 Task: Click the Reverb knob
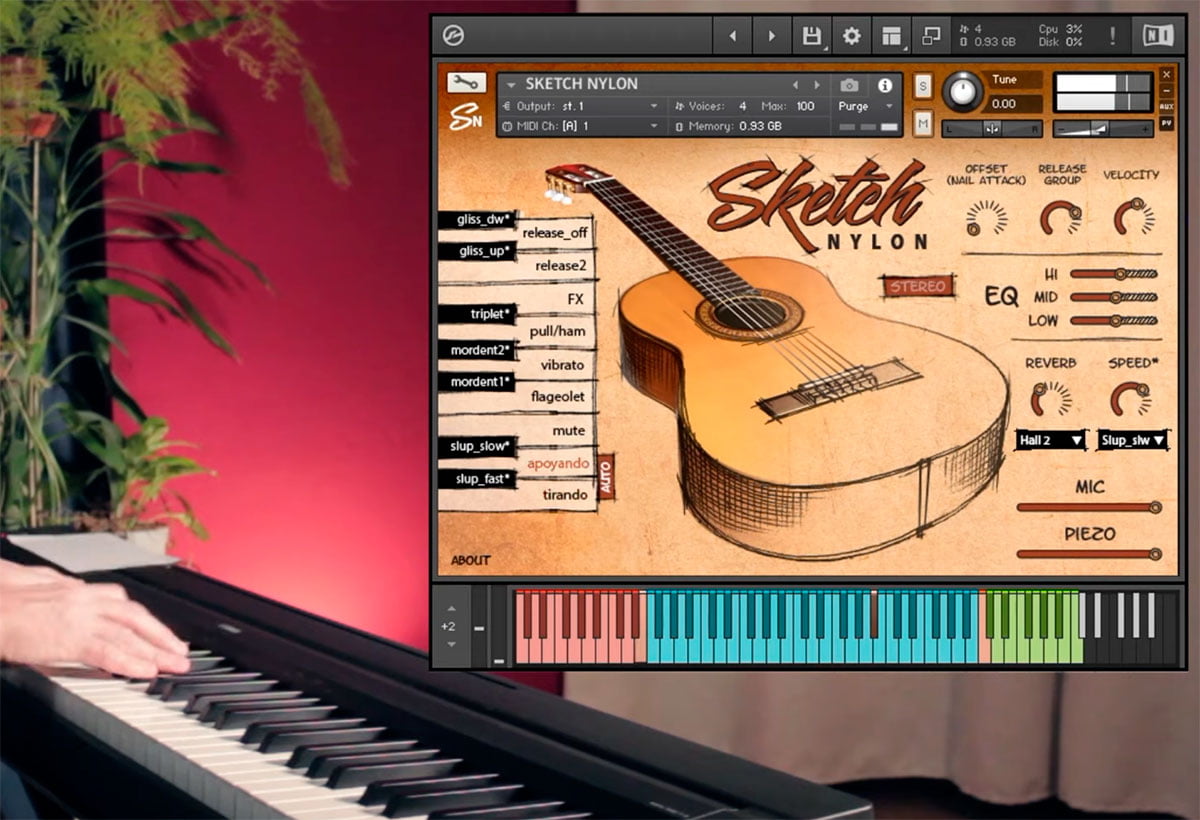[x=1050, y=399]
